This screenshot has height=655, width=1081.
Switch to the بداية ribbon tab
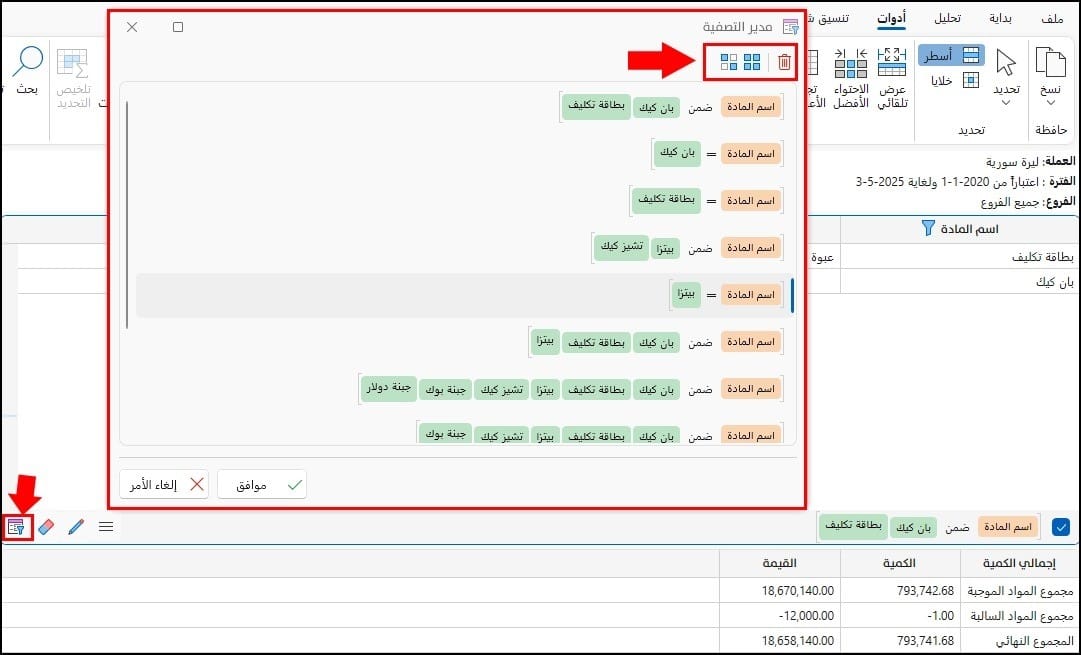tap(1000, 19)
